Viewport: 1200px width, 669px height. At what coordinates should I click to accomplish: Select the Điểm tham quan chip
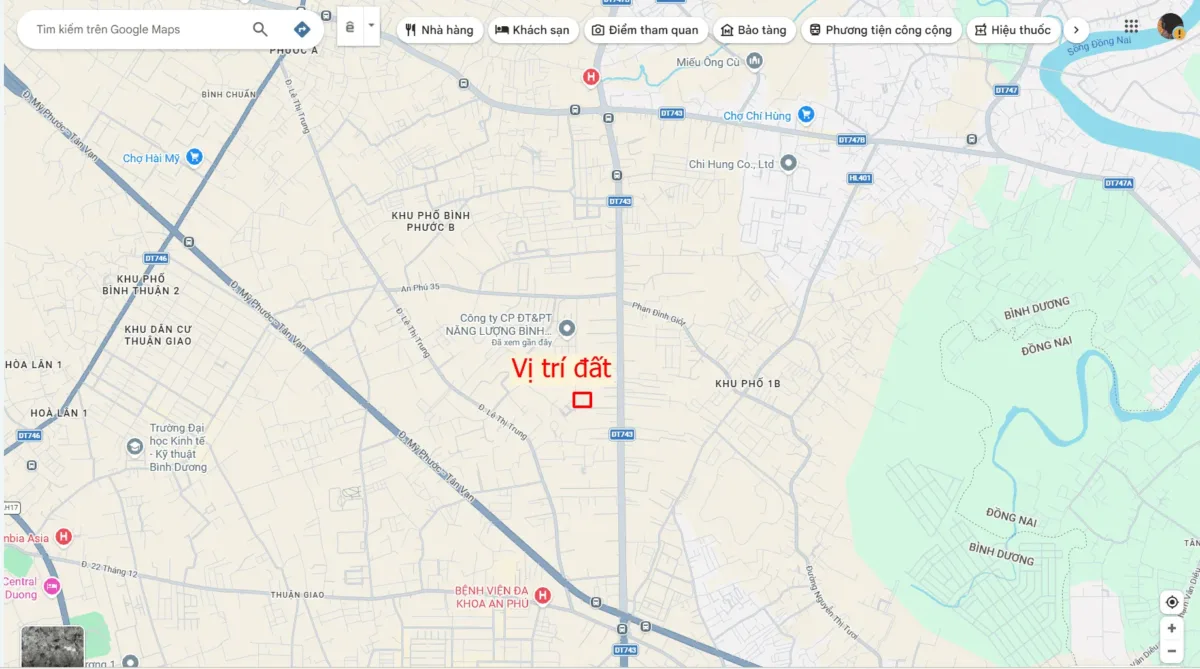click(x=645, y=30)
